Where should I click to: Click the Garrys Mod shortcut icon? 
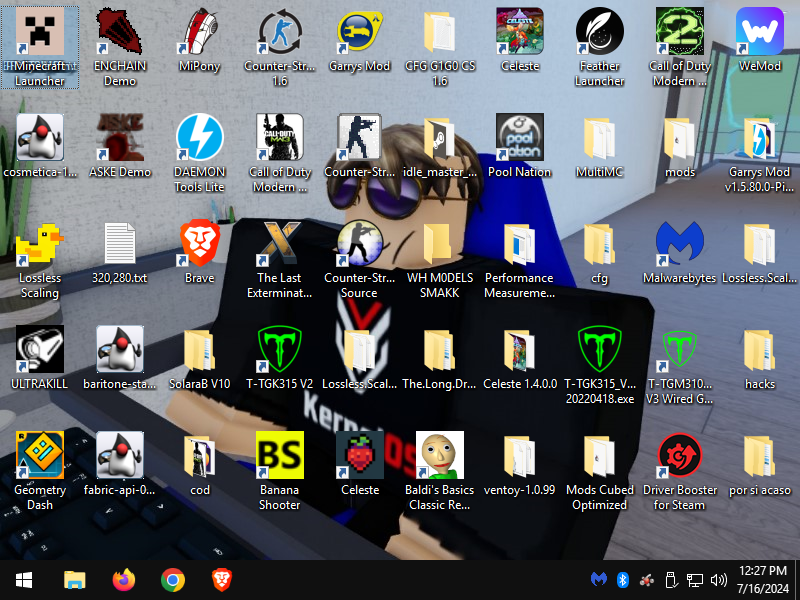(360, 40)
